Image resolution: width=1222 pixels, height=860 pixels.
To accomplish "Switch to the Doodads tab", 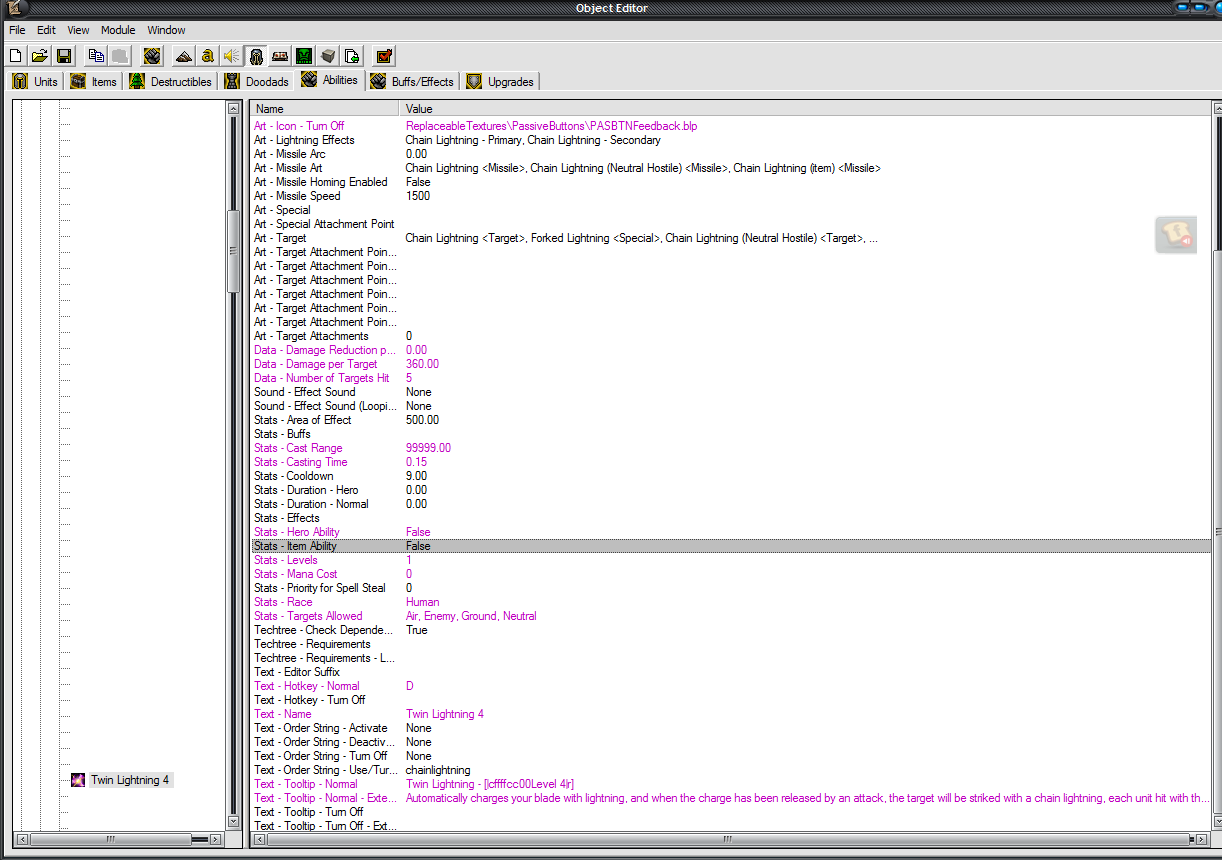I will [257, 82].
